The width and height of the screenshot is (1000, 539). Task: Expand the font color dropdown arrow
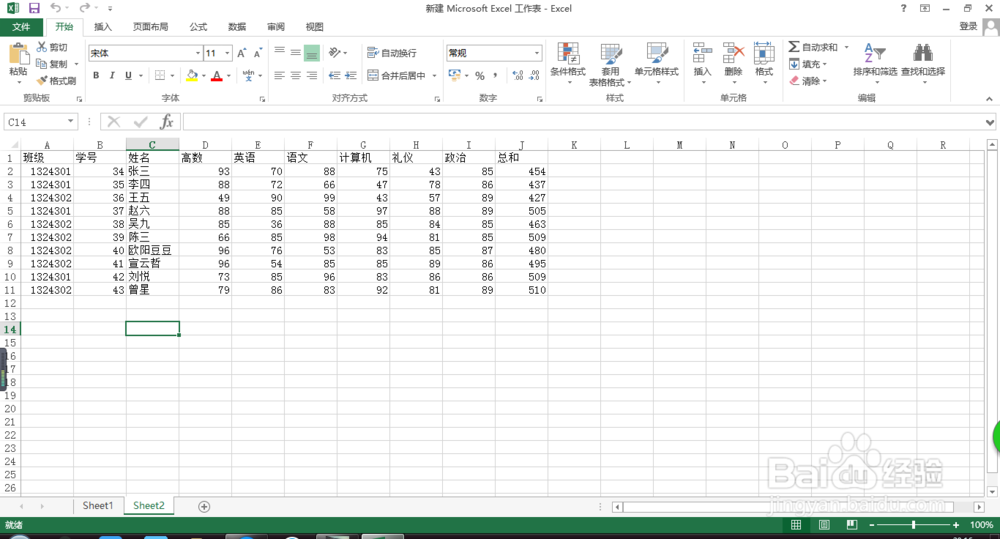229,75
